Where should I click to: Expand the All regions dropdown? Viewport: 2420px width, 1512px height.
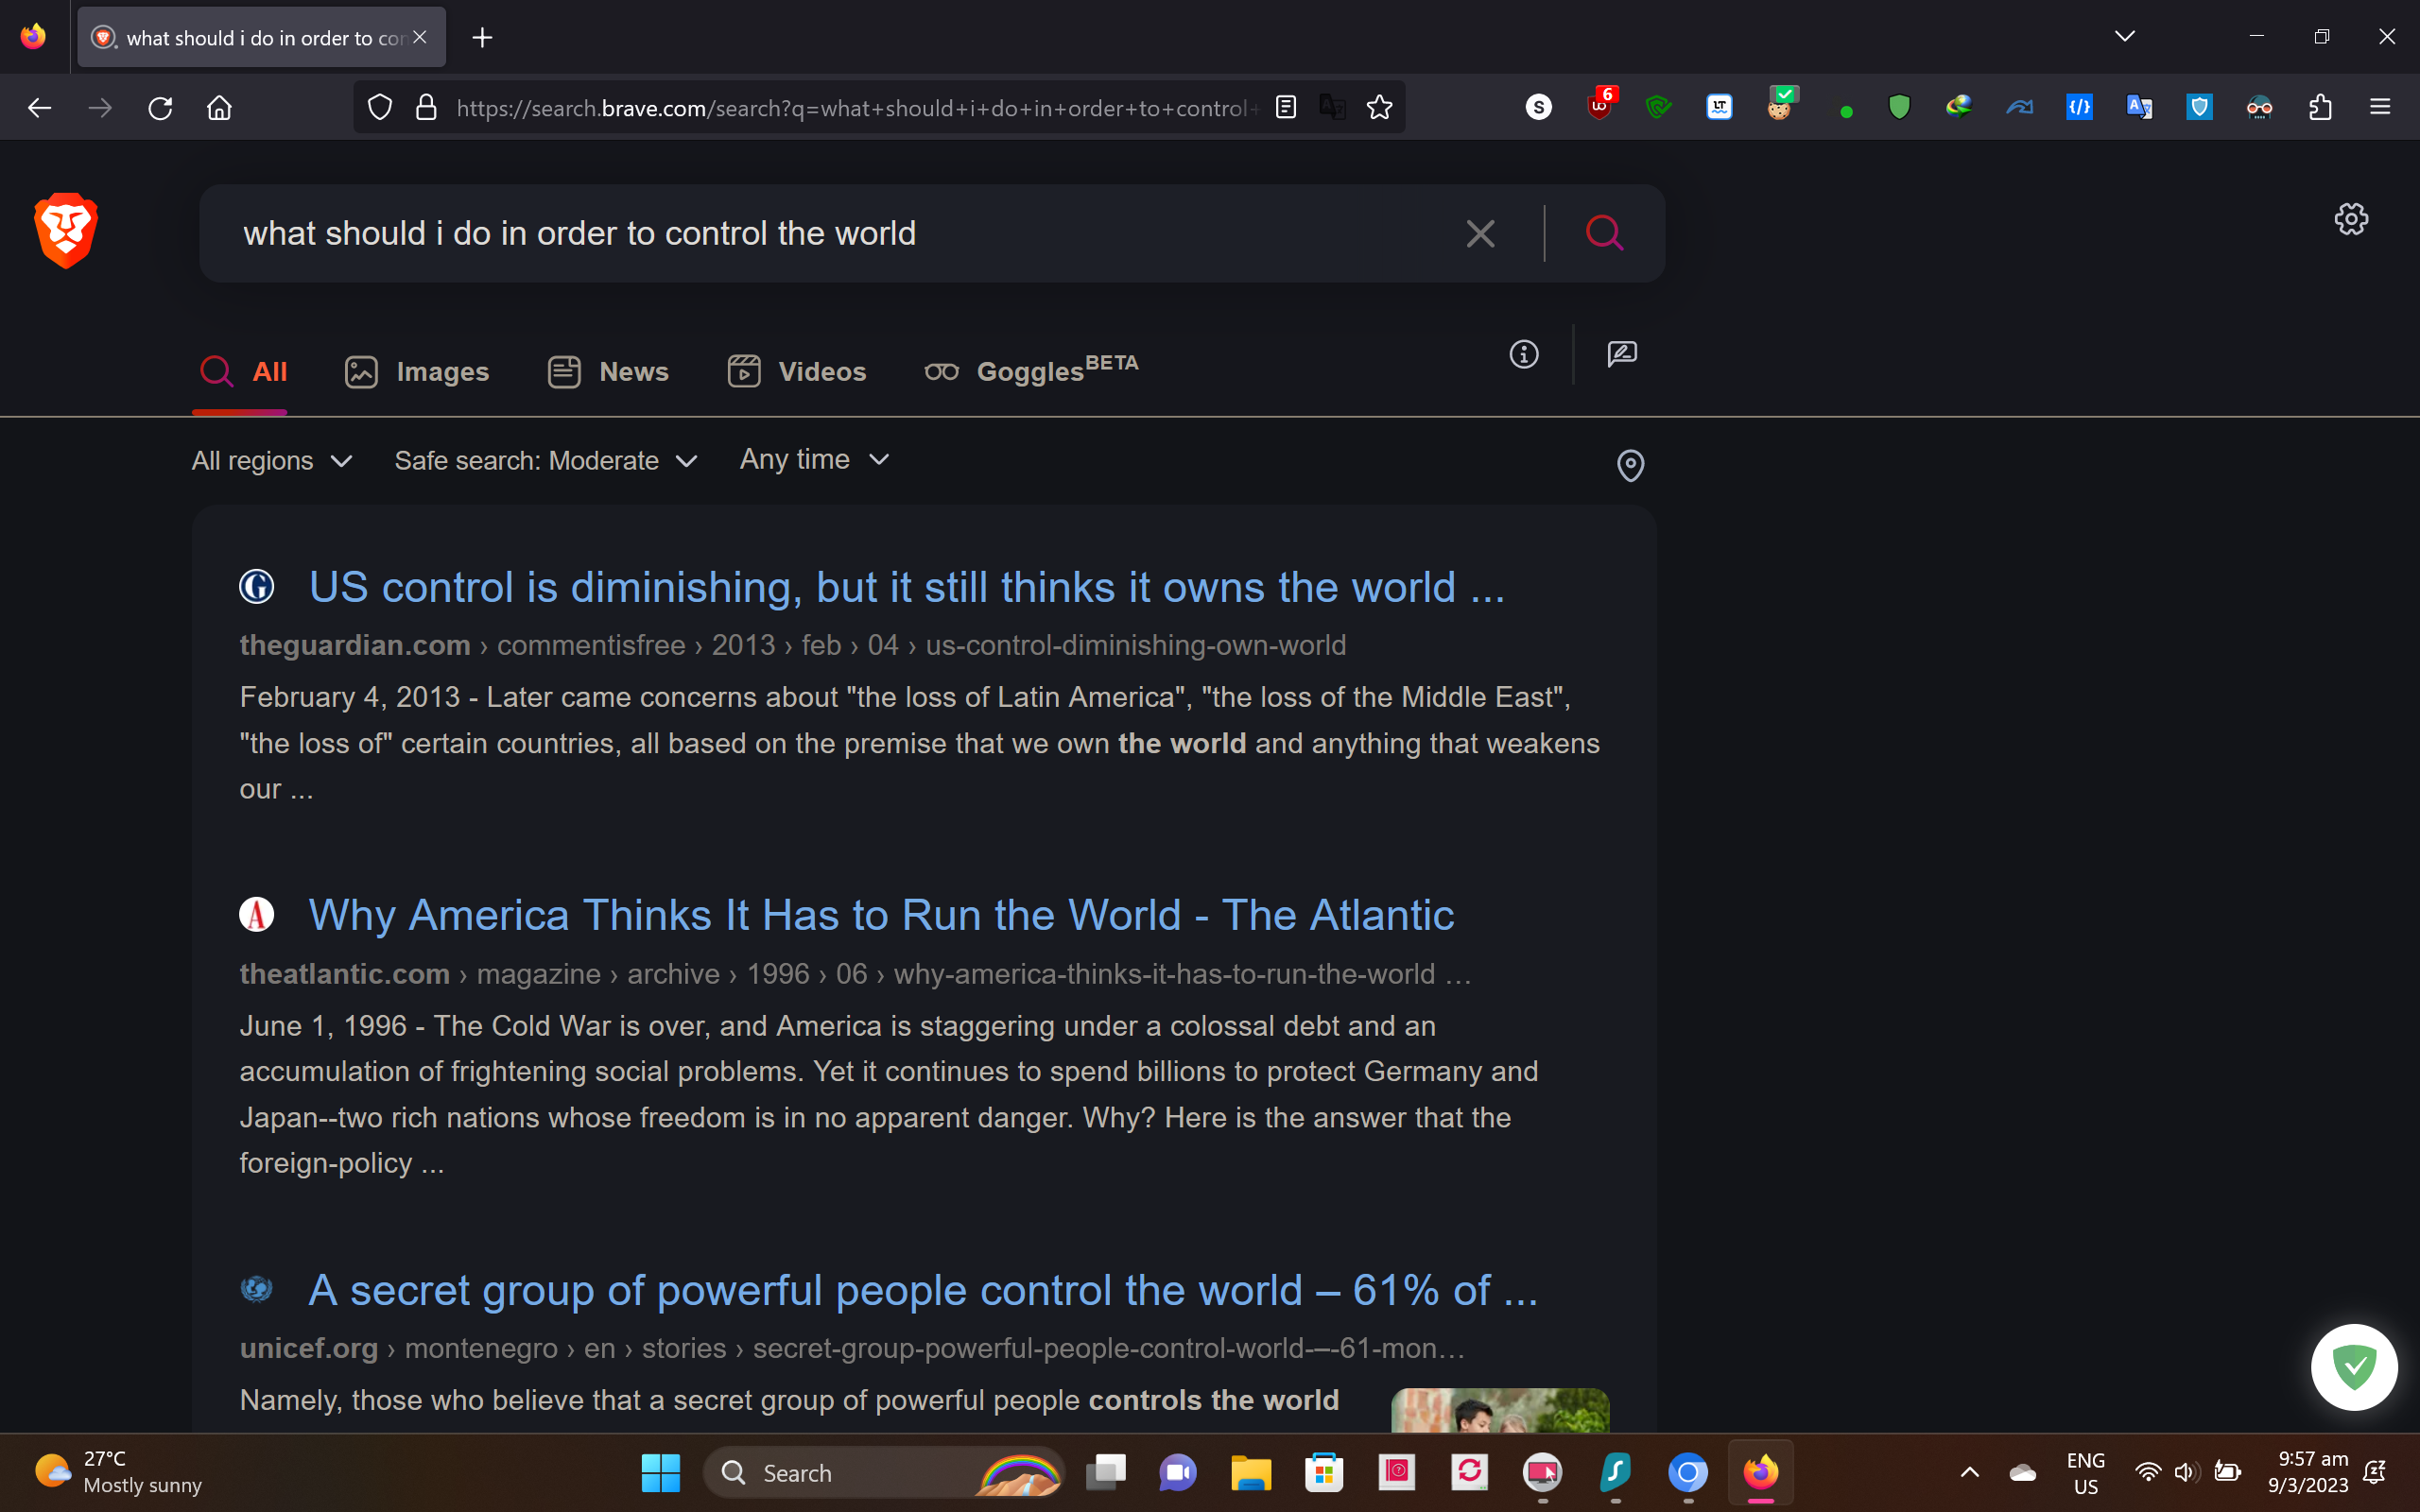(x=272, y=461)
